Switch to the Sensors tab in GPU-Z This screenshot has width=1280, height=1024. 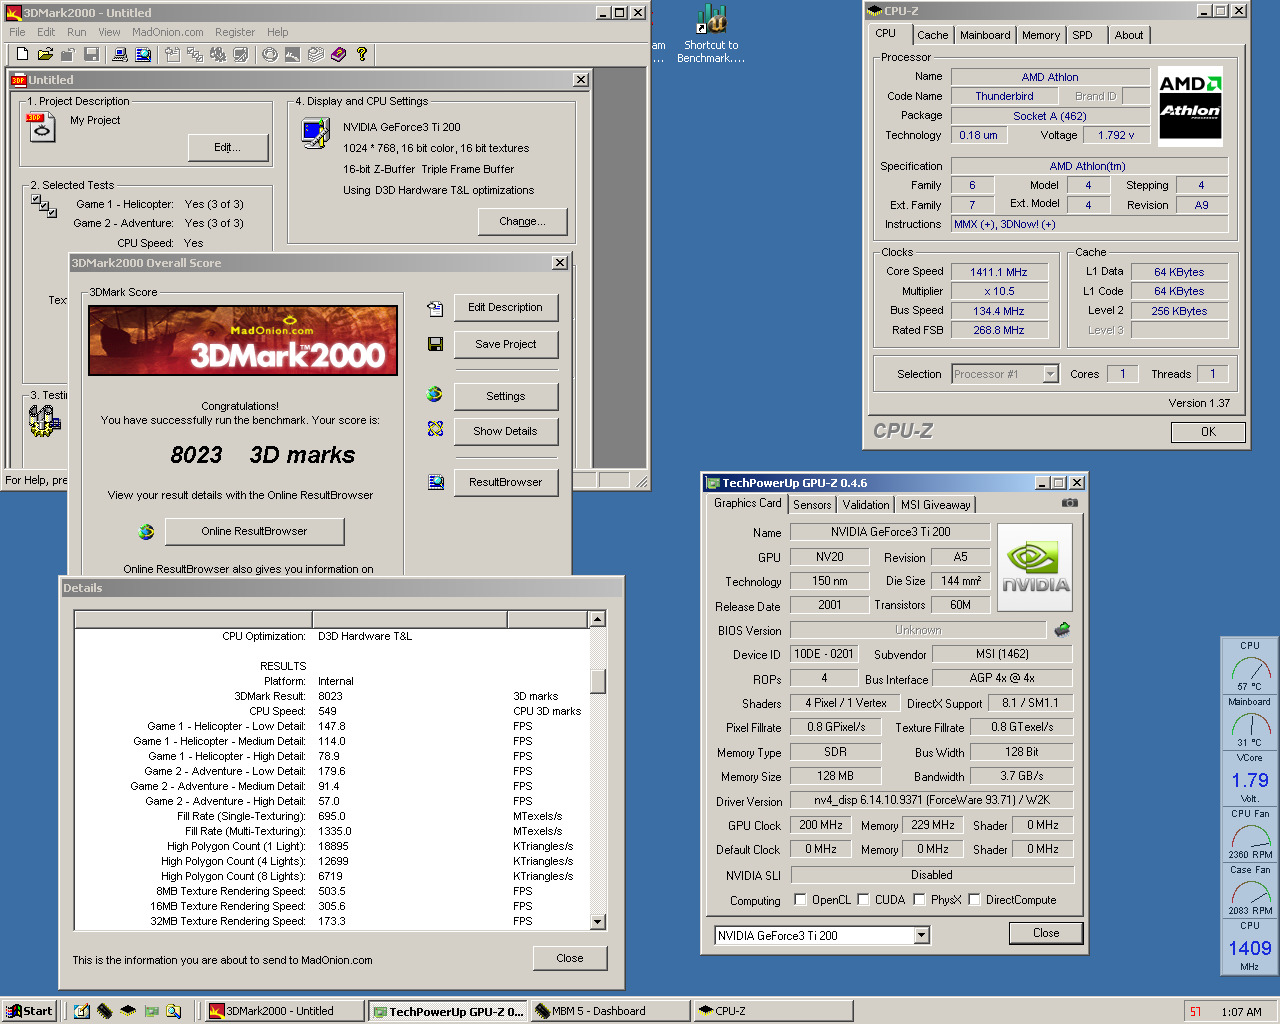coord(812,505)
